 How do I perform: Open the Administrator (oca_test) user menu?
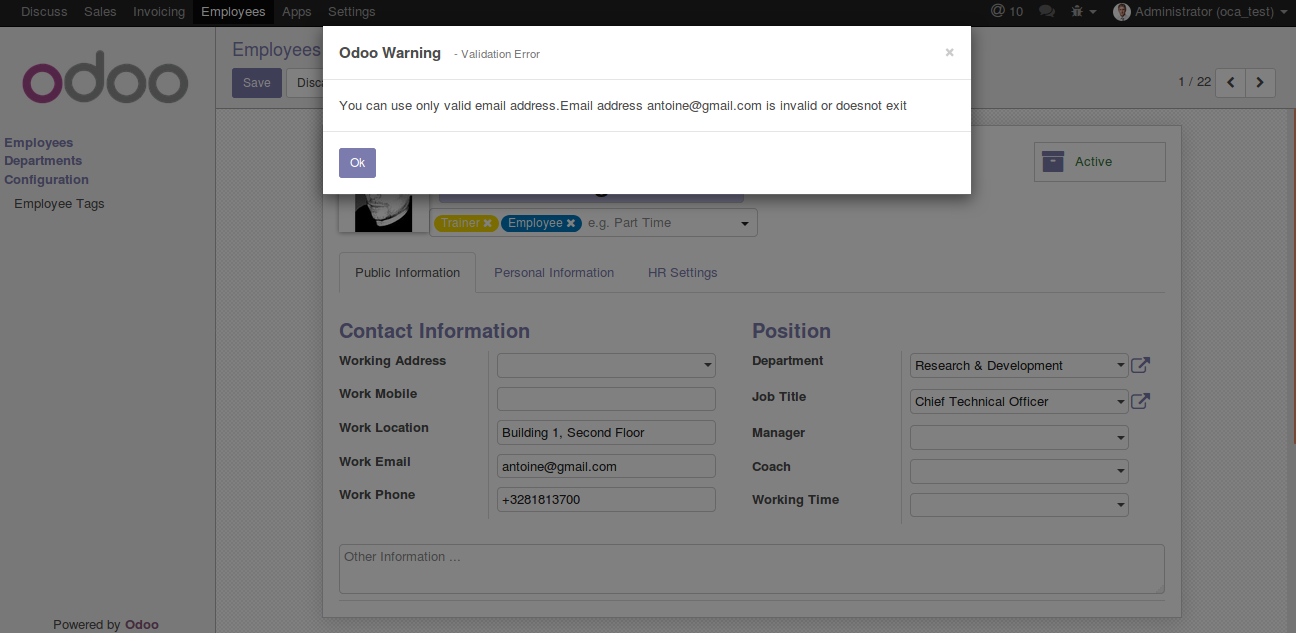[1200, 12]
